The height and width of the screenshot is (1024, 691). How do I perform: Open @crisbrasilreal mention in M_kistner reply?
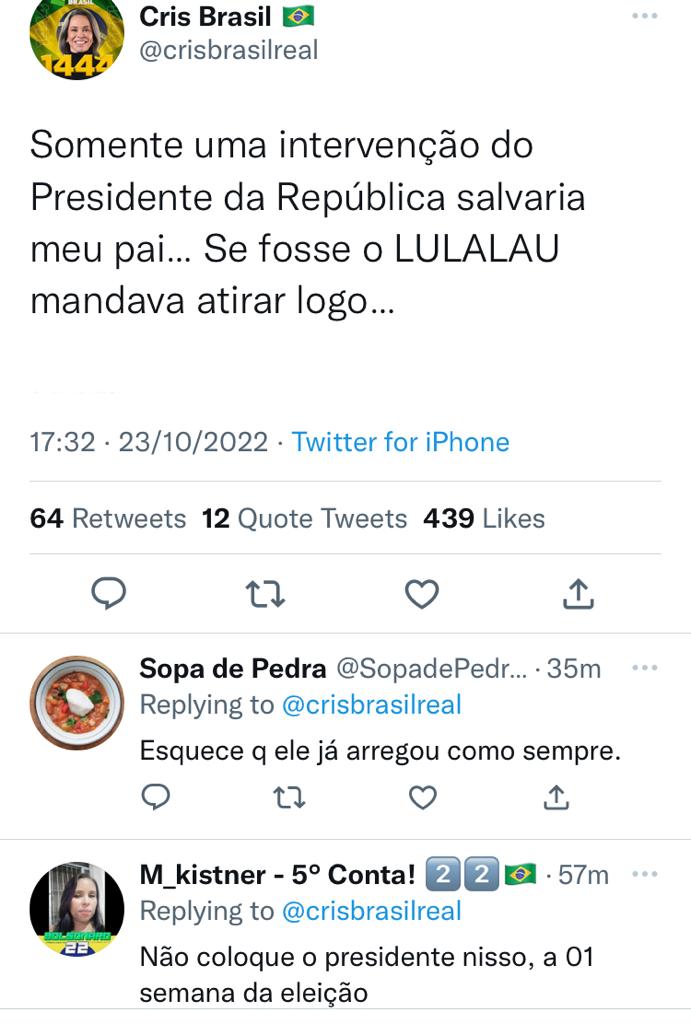click(372, 912)
